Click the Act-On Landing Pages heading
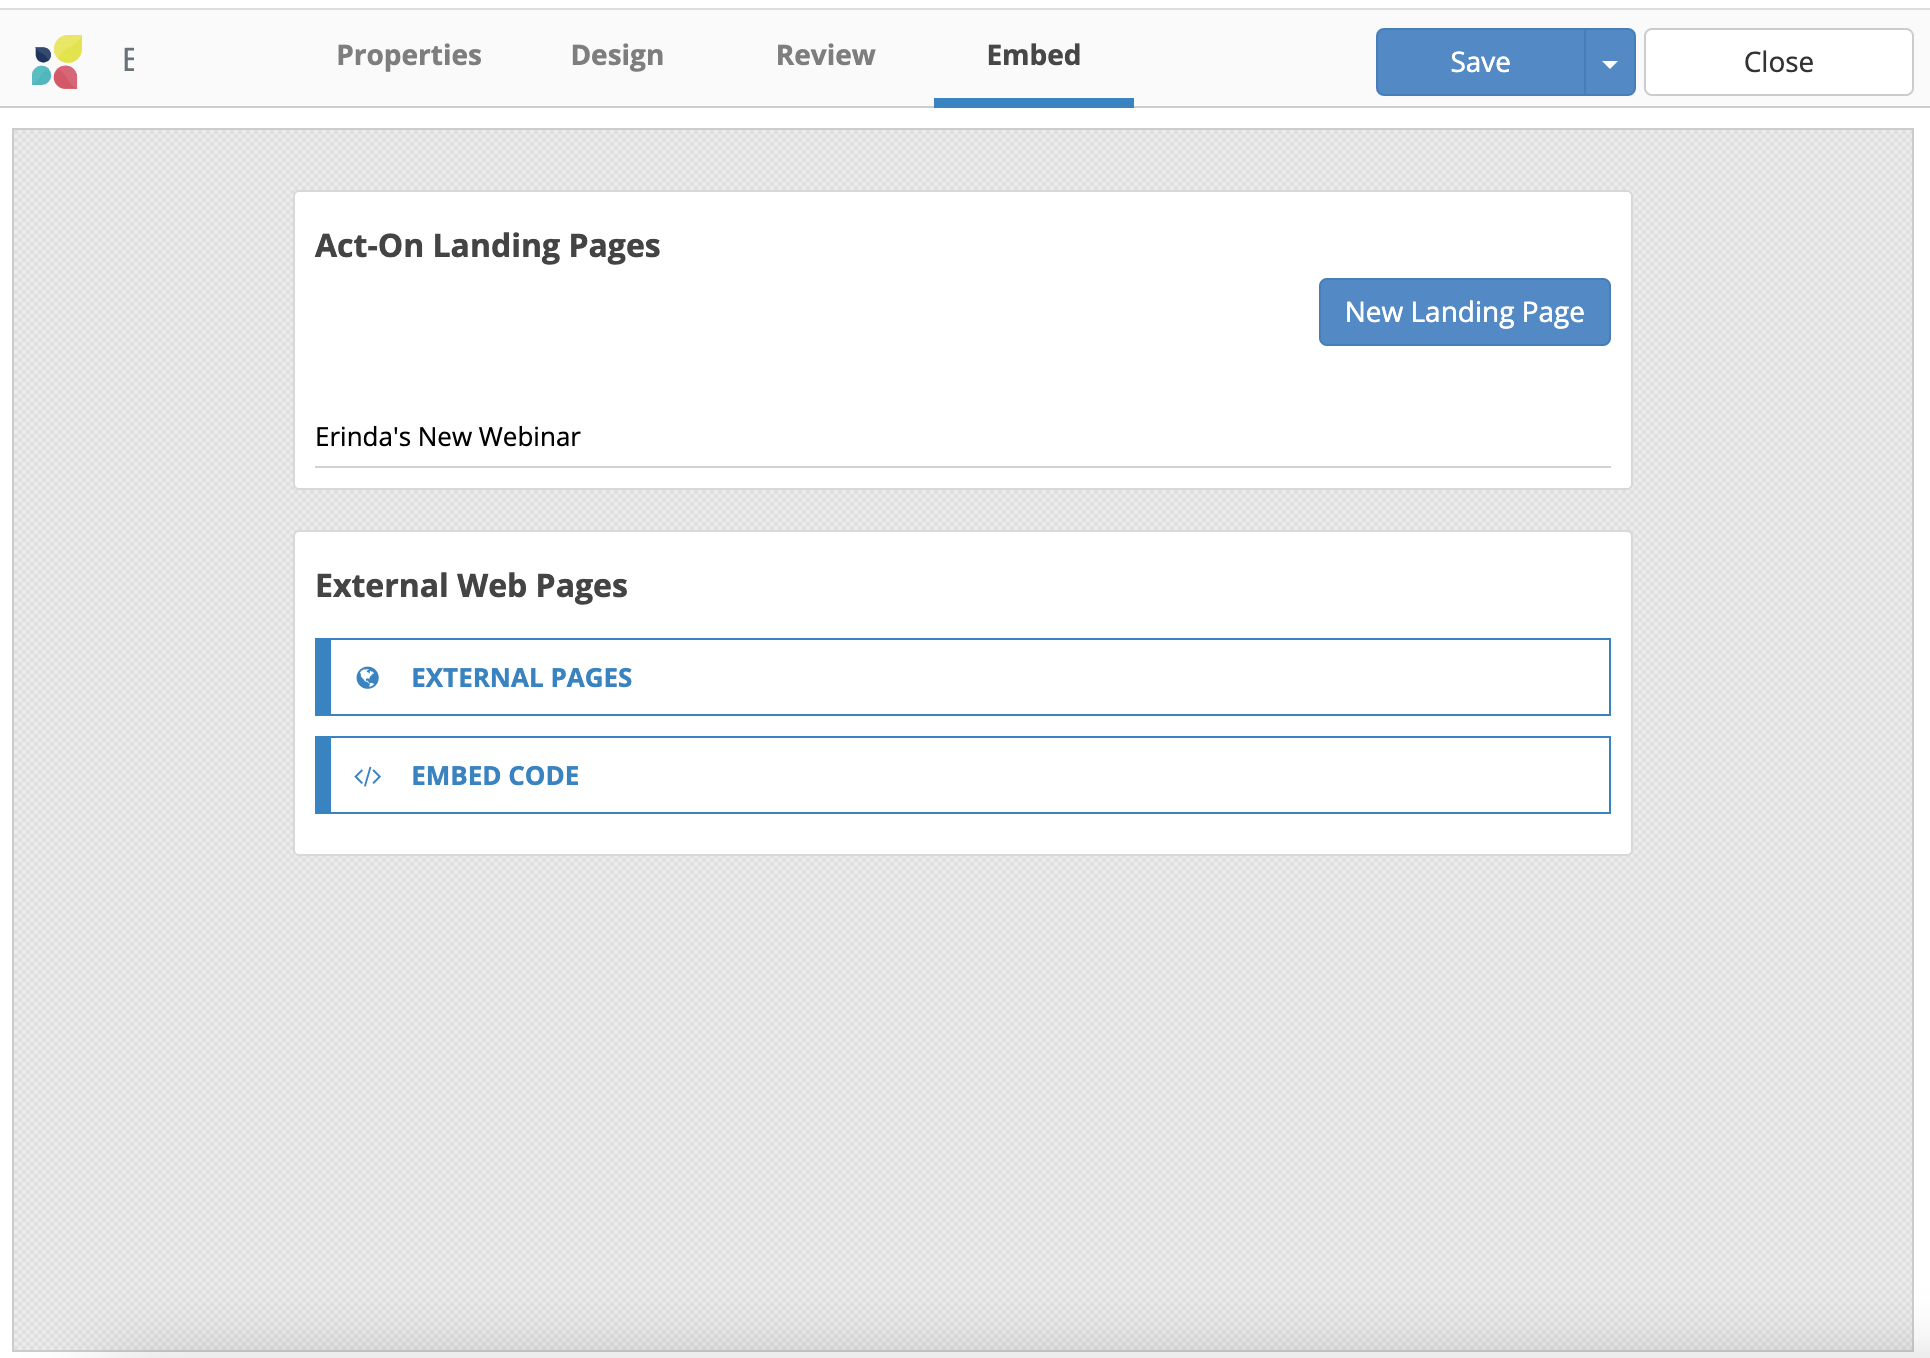This screenshot has height=1358, width=1930. [488, 246]
